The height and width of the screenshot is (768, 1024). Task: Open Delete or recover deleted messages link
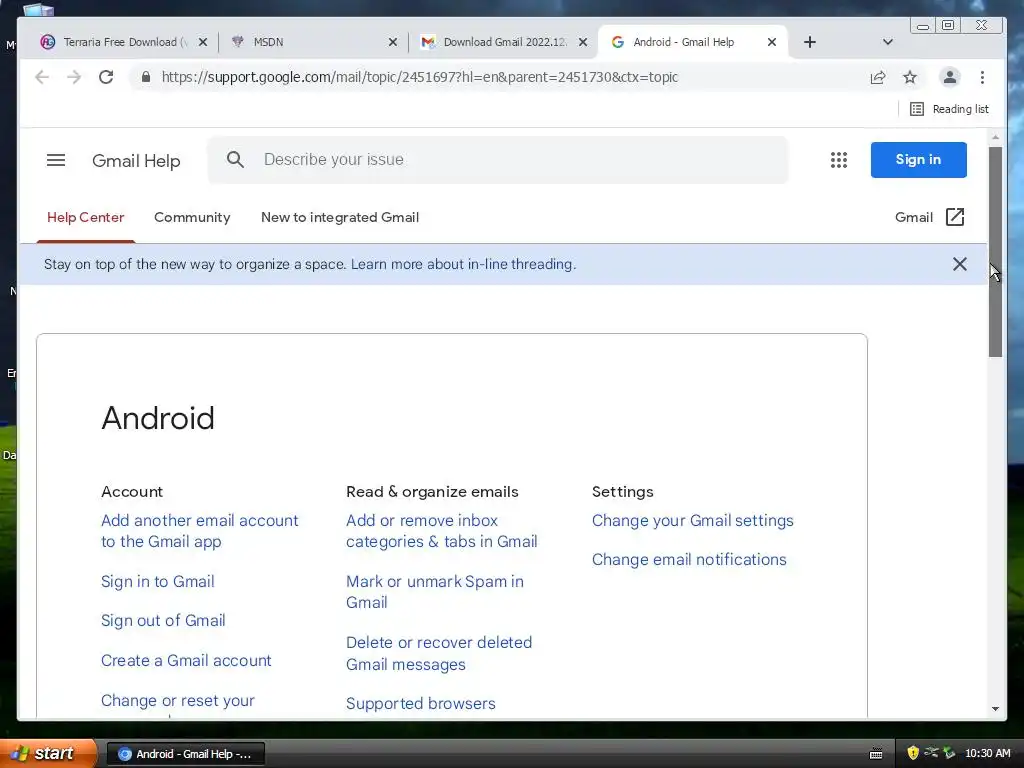[439, 653]
